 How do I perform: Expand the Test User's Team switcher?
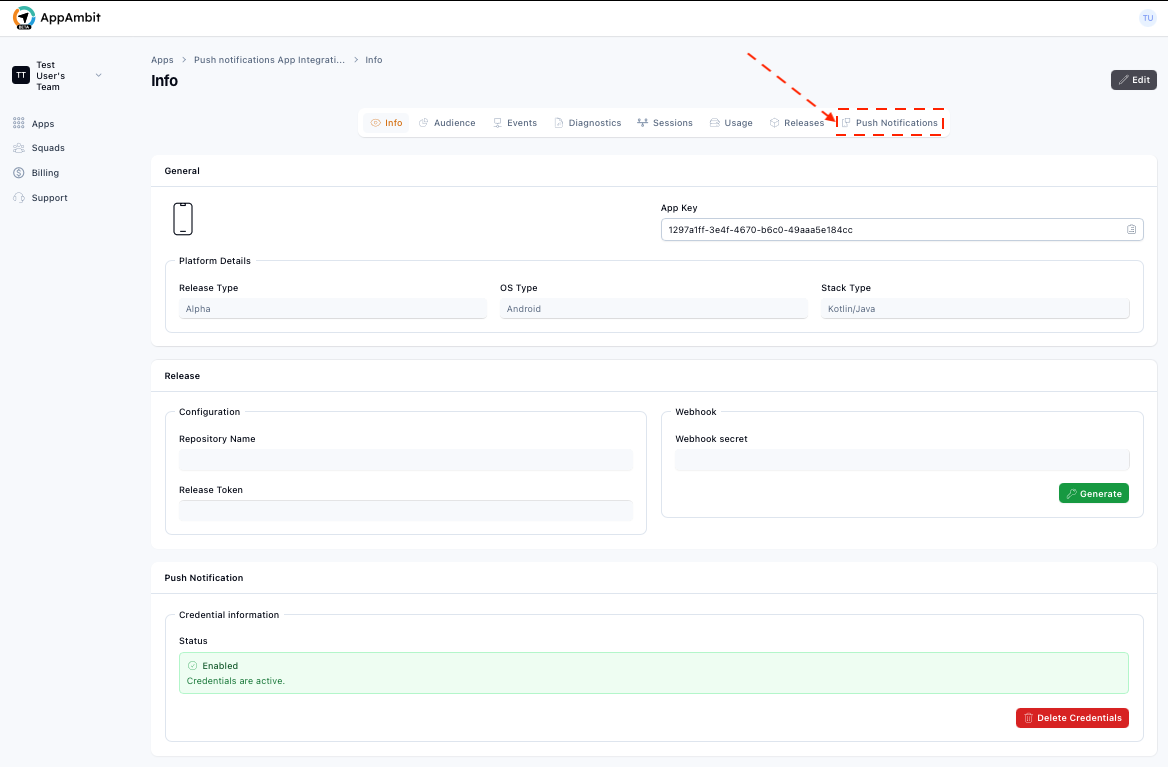point(98,74)
